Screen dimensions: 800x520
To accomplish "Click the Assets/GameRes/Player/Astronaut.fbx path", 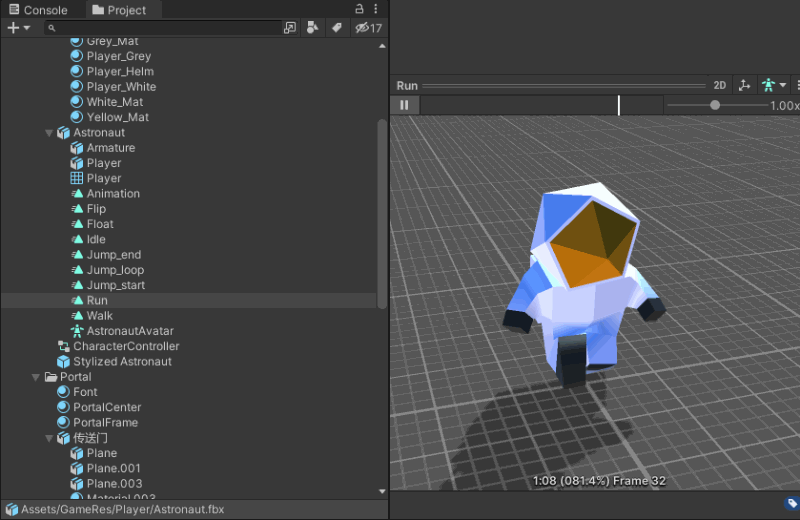I will 122,509.
